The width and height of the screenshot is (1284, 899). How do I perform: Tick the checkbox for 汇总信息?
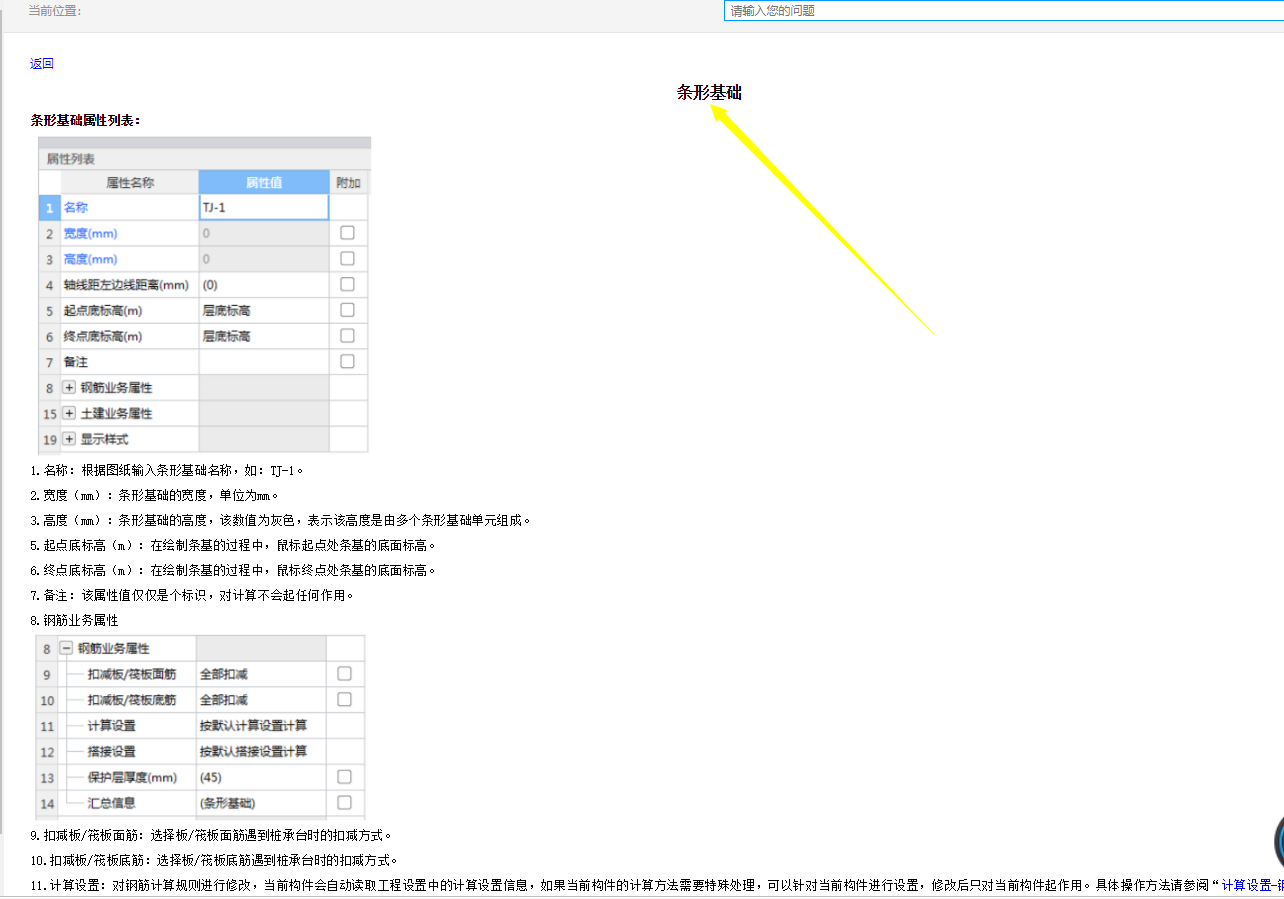344,802
